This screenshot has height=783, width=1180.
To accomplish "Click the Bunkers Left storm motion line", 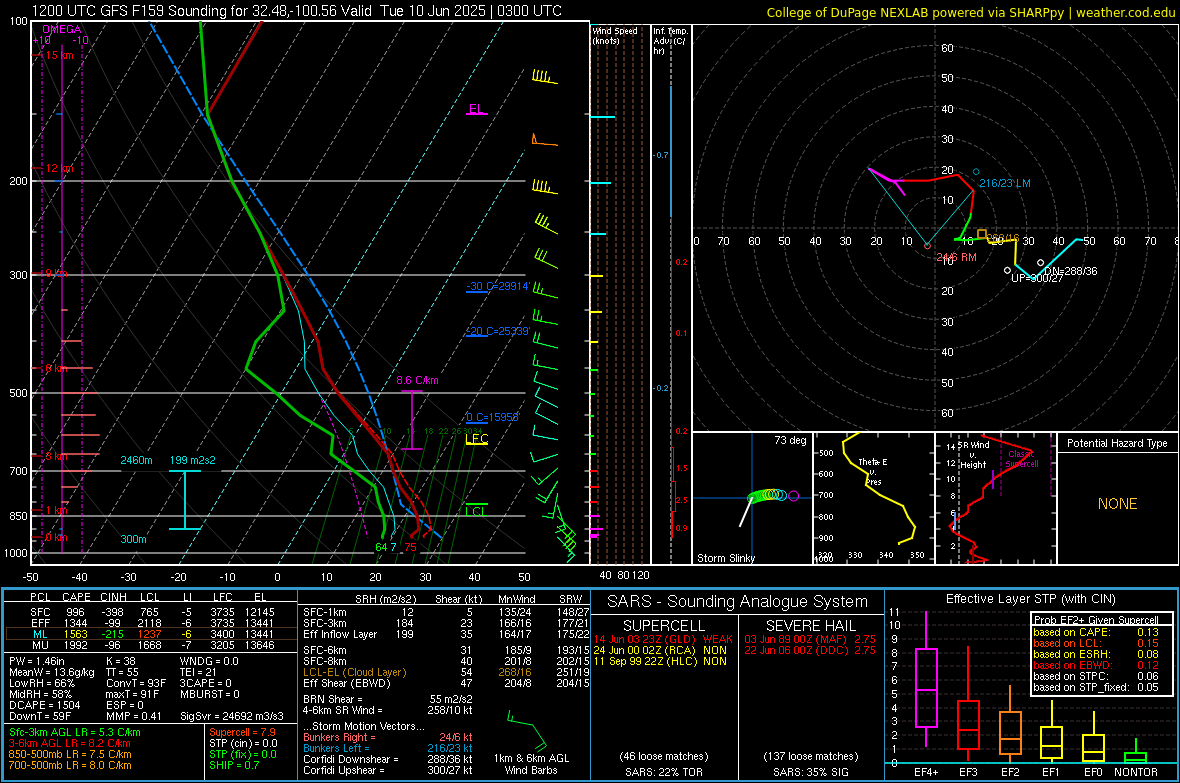I will coord(388,748).
